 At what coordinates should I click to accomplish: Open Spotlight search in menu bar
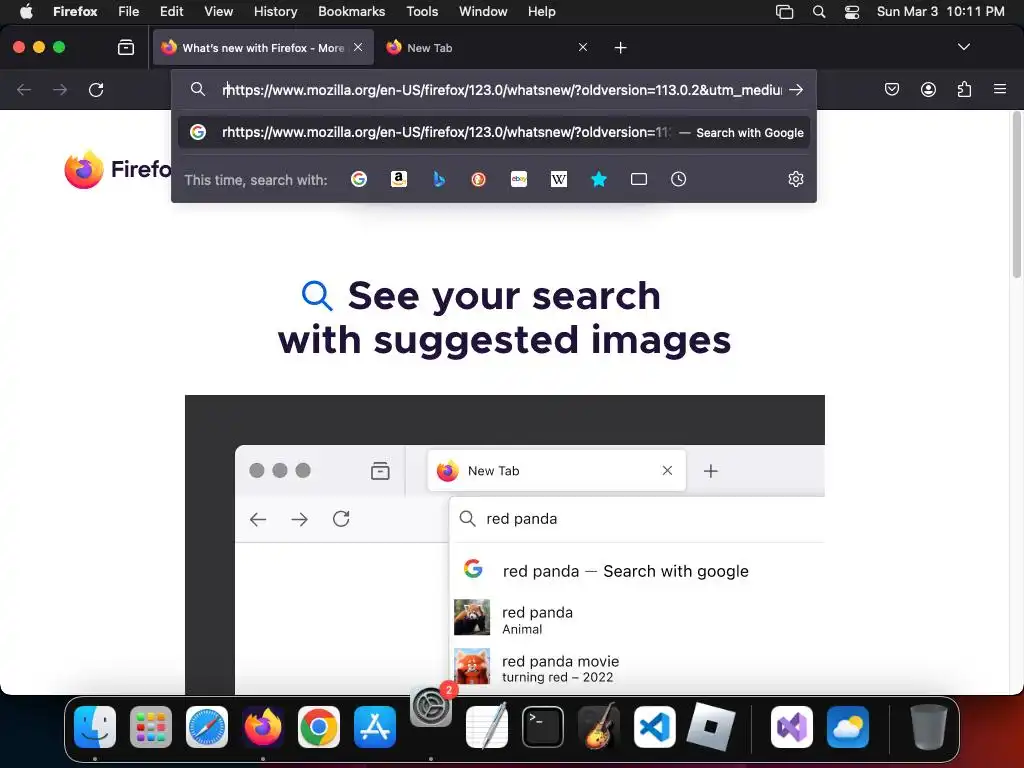tap(818, 11)
